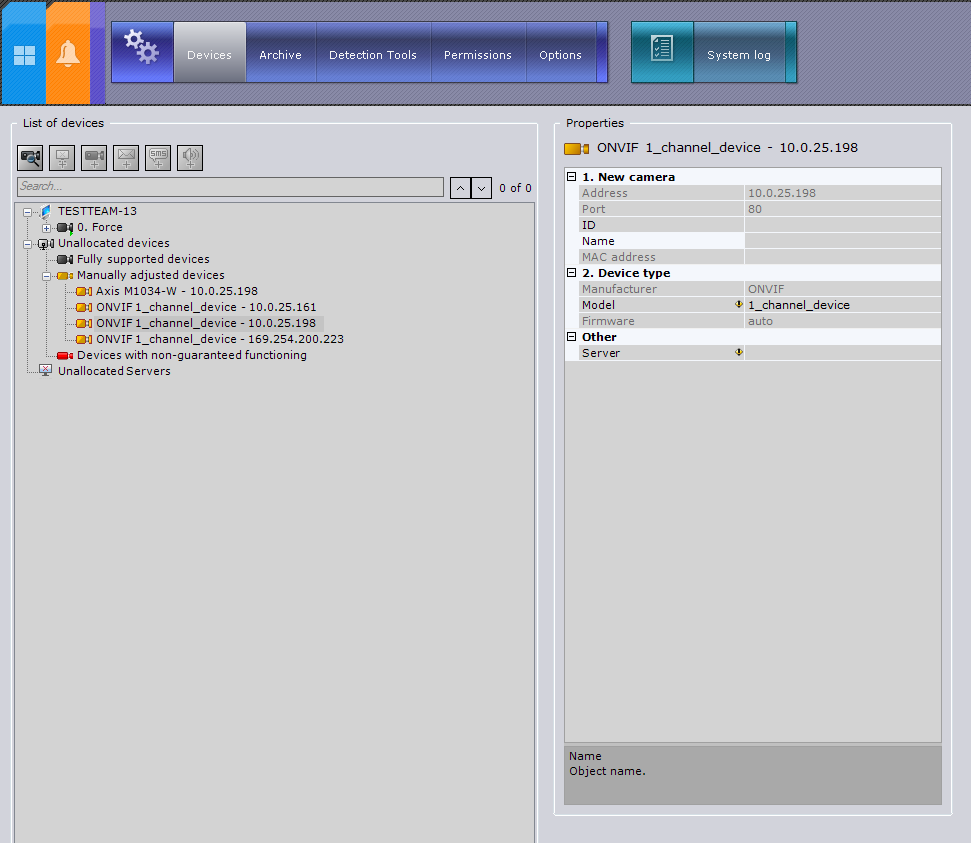Screen dimensions: 971x843
Task: Open the alarms bell panel
Action: click(68, 54)
